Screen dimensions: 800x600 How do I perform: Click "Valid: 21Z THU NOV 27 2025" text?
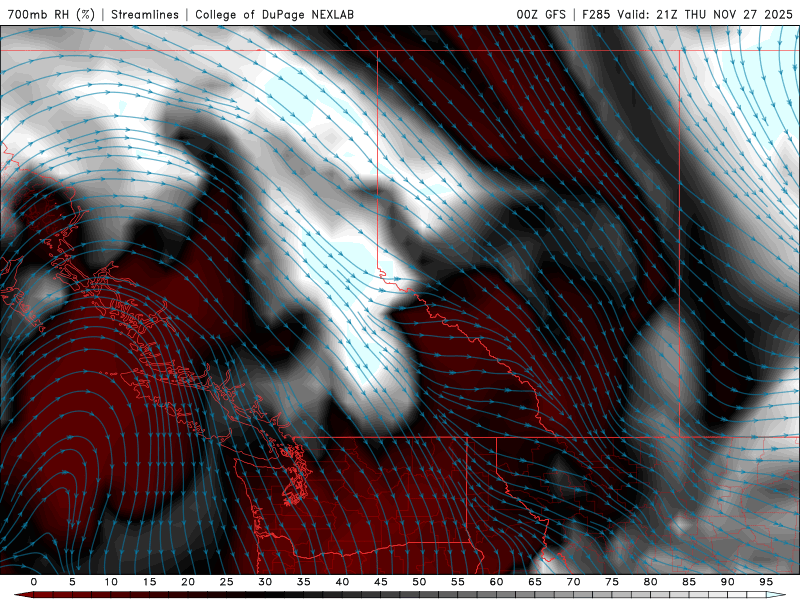(705, 14)
